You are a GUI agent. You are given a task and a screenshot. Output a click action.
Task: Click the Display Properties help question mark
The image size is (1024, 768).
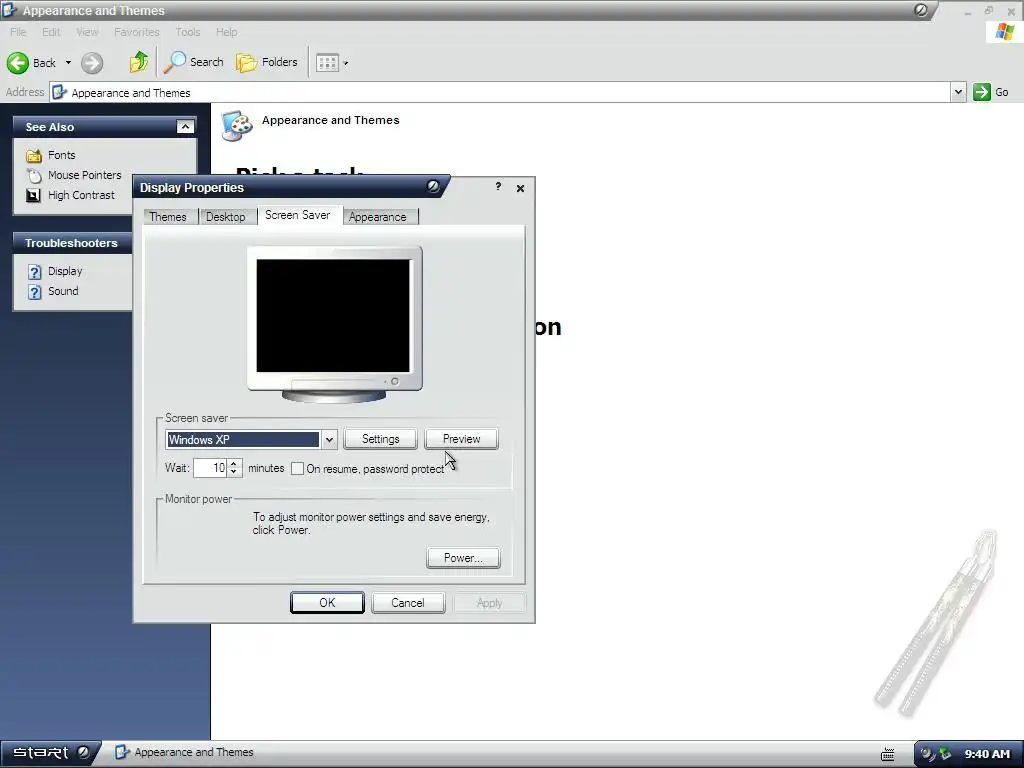pos(498,187)
